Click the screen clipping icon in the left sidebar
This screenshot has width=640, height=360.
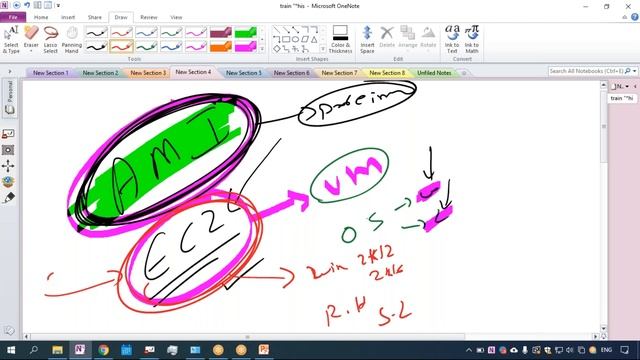pos(8,150)
